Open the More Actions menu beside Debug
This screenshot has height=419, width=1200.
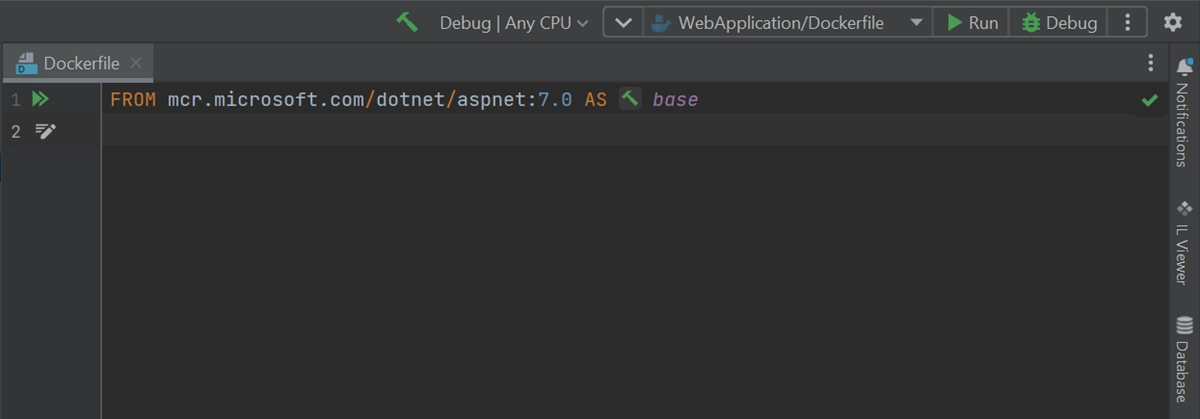[x=1128, y=22]
